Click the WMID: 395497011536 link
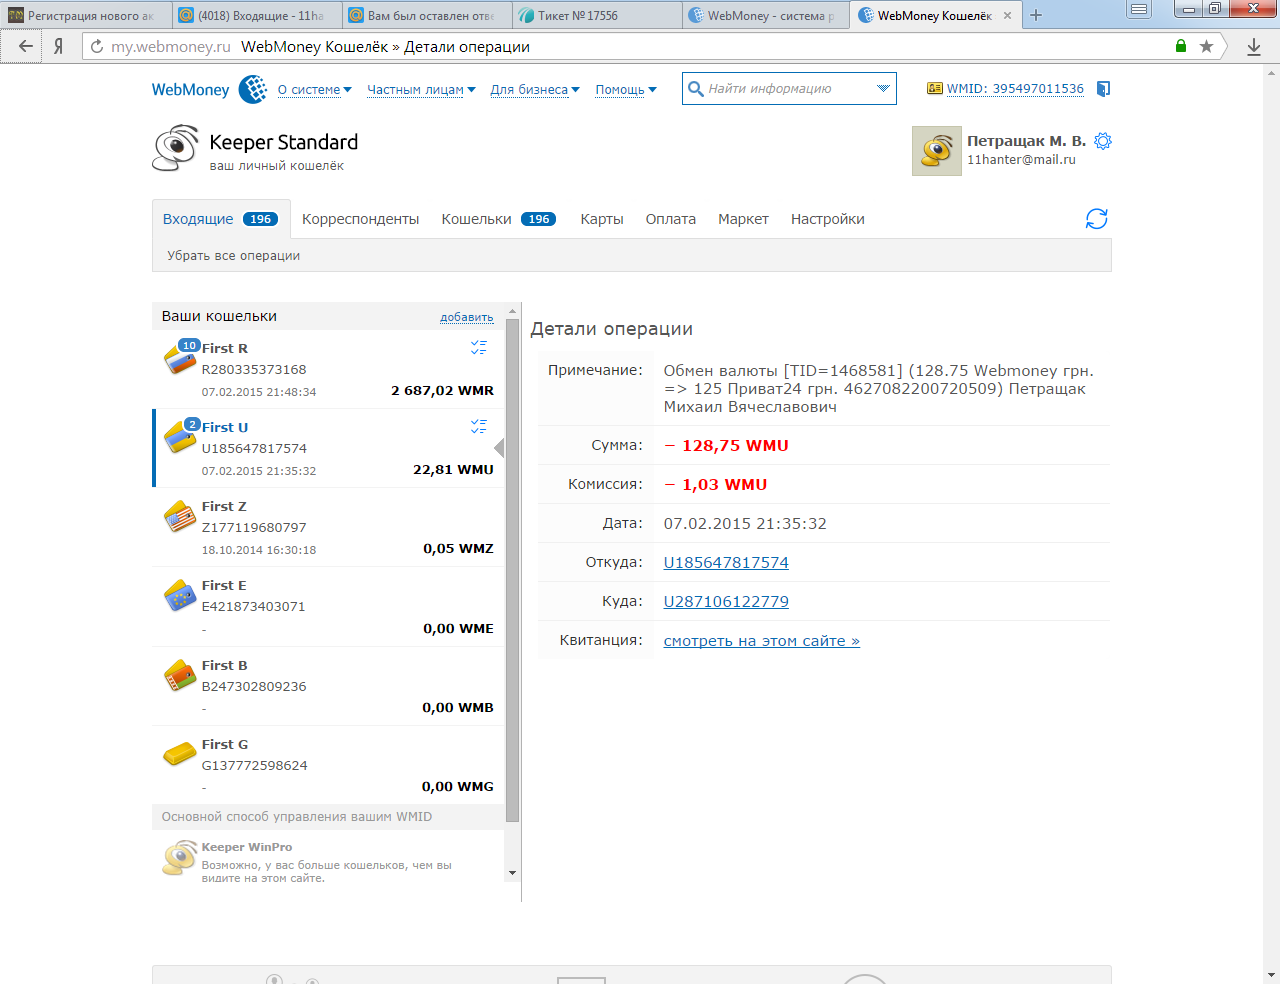This screenshot has height=984, width=1280. [1015, 88]
